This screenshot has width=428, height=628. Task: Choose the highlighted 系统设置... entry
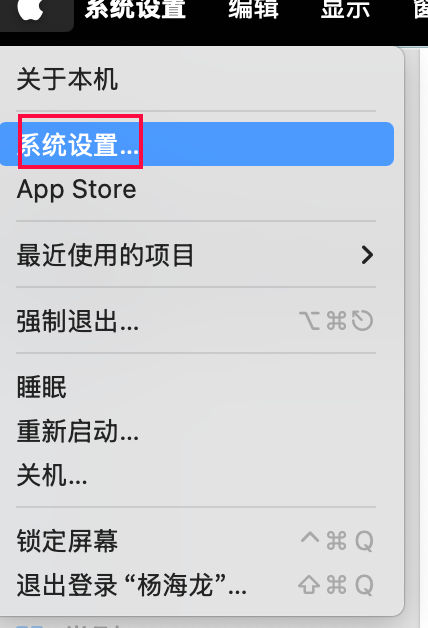pyautogui.click(x=197, y=144)
